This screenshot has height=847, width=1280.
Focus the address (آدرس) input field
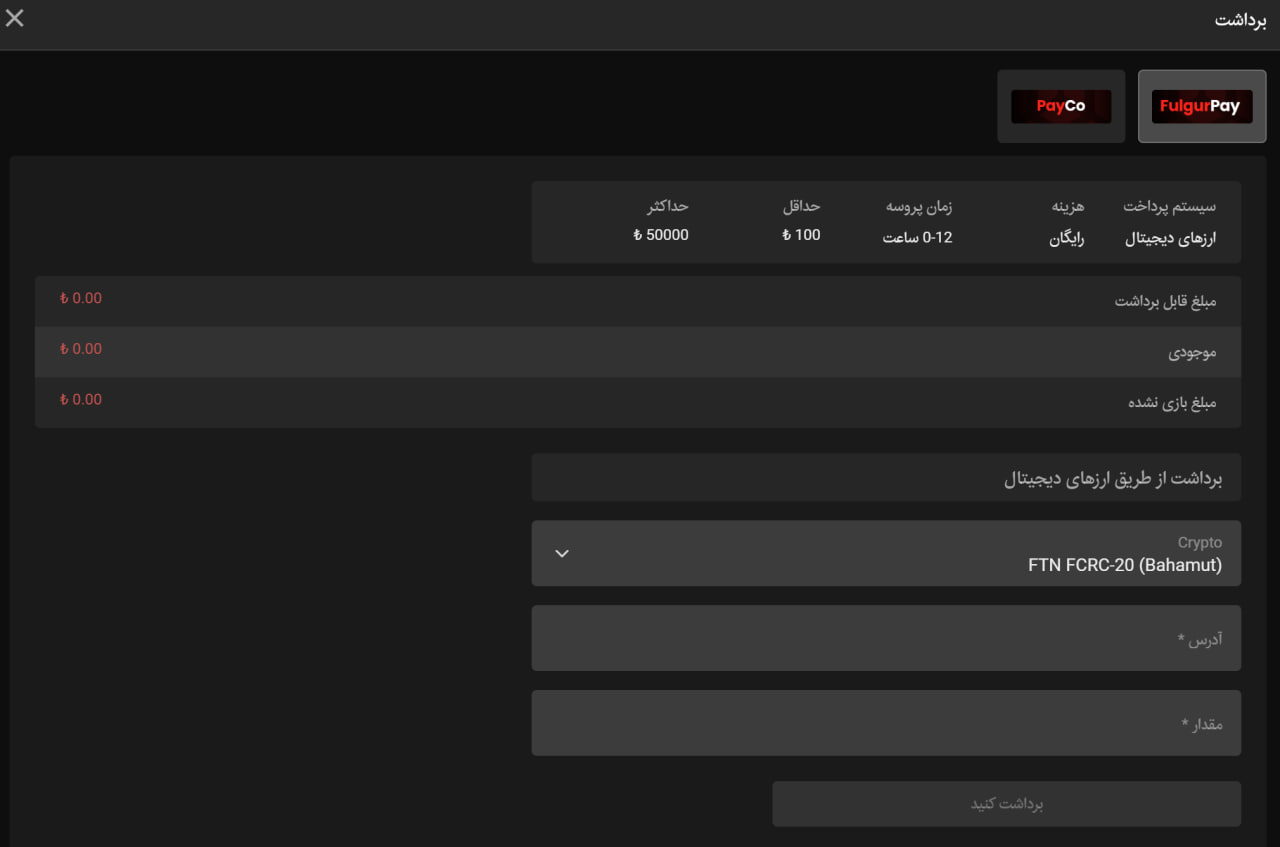885,638
